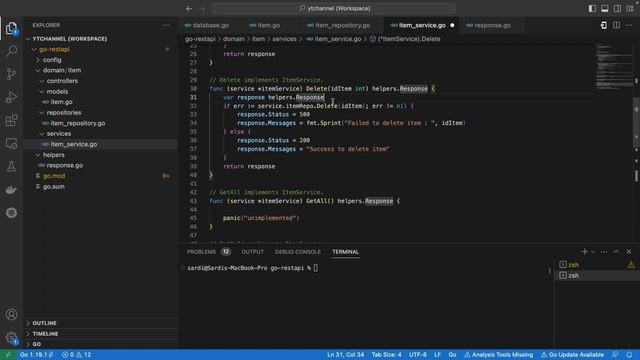The image size is (640, 360).
Task: Collapse the repositories folder
Action: tap(100, 113)
